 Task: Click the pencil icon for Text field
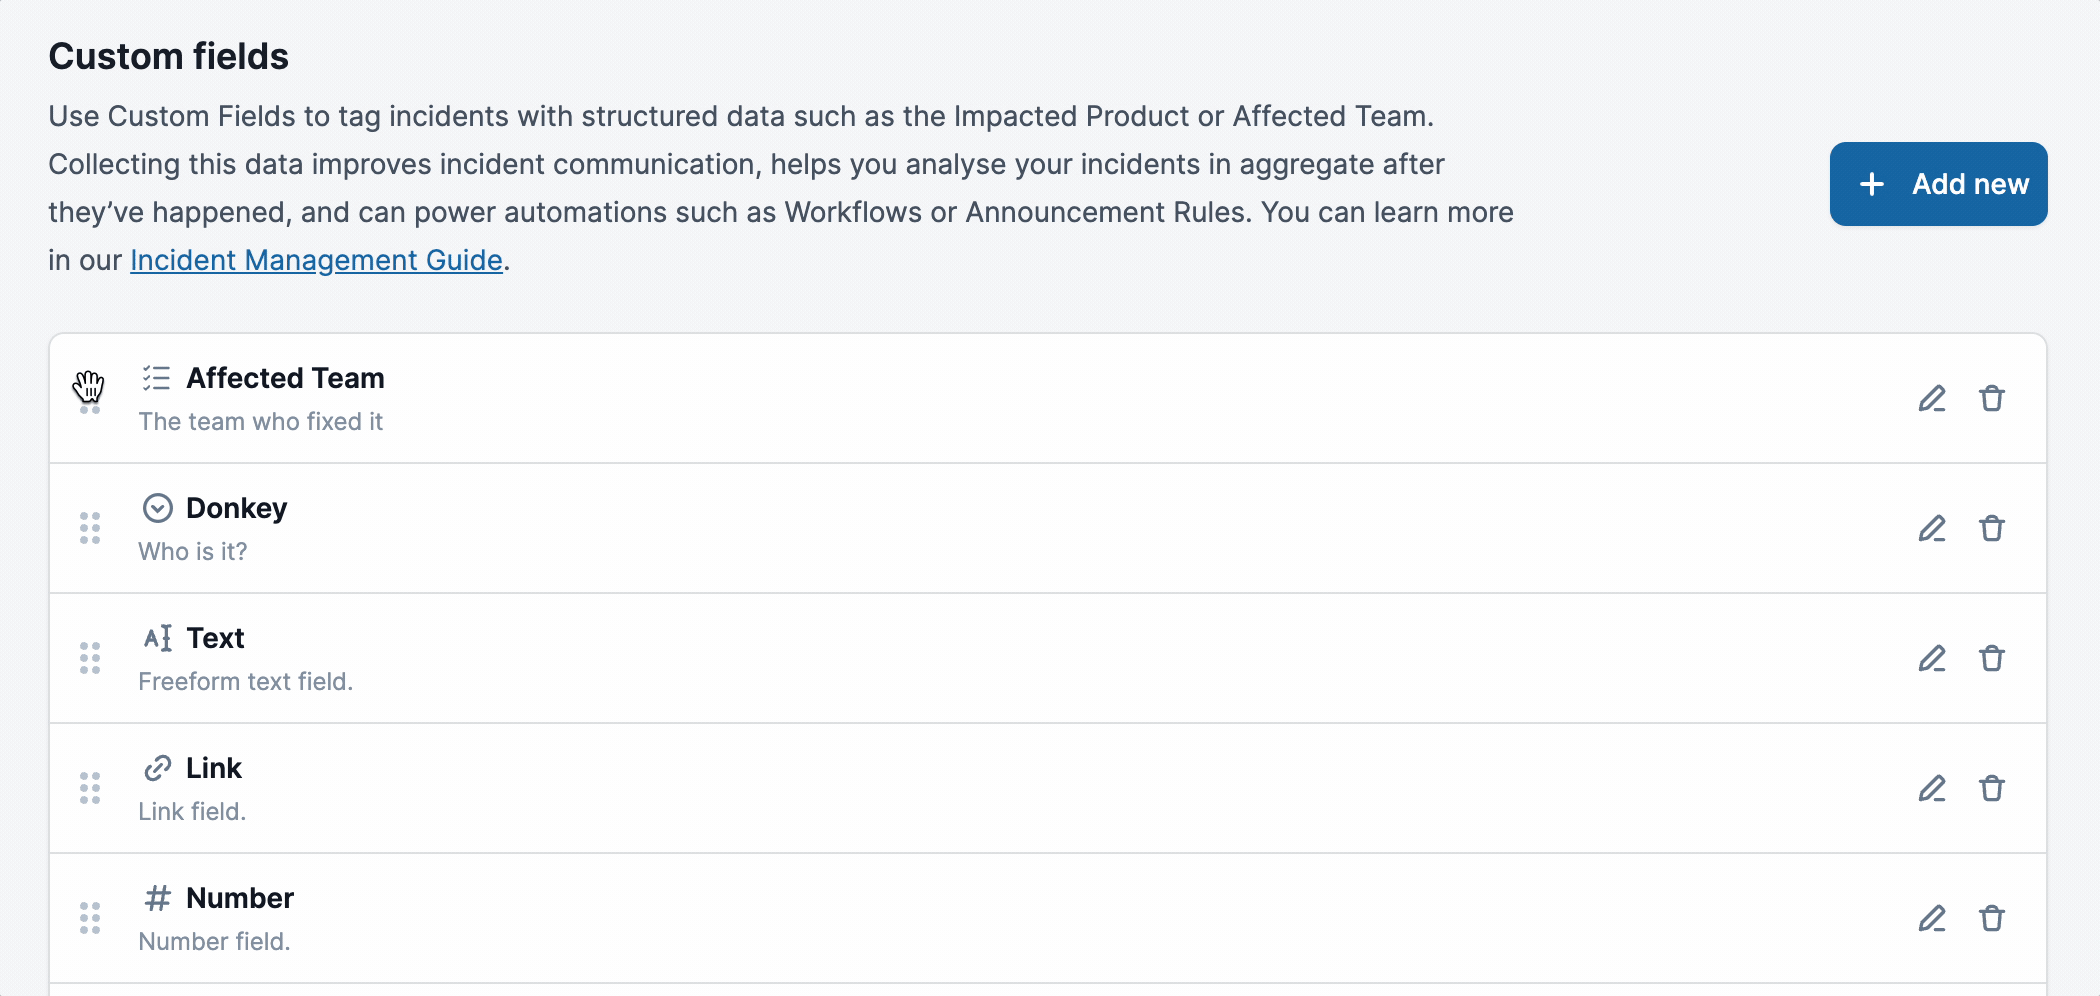coord(1932,658)
